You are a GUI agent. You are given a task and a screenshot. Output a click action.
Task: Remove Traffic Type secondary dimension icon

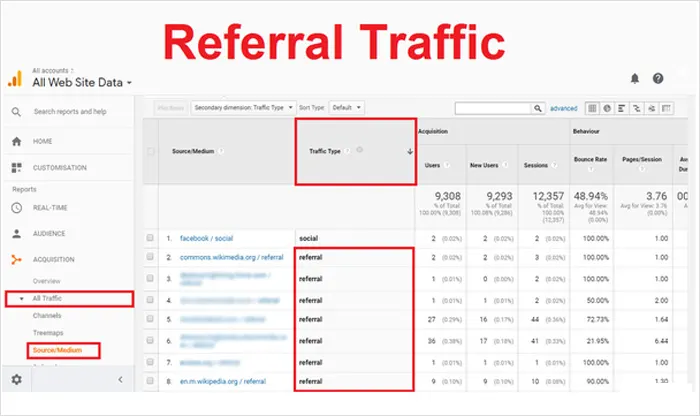(x=359, y=150)
